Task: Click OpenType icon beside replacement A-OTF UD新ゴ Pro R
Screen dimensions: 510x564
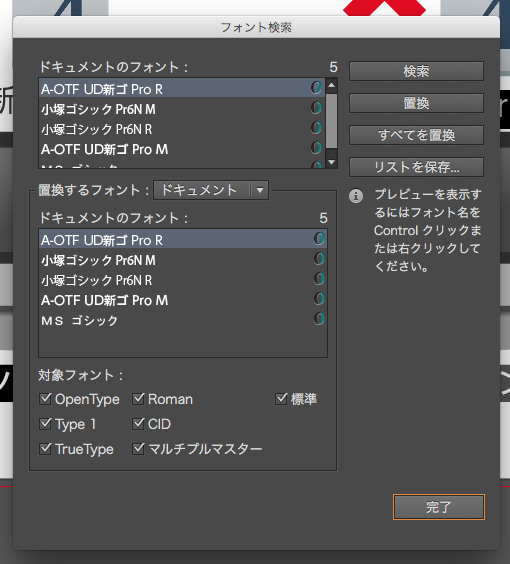Action: pyautogui.click(x=319, y=238)
